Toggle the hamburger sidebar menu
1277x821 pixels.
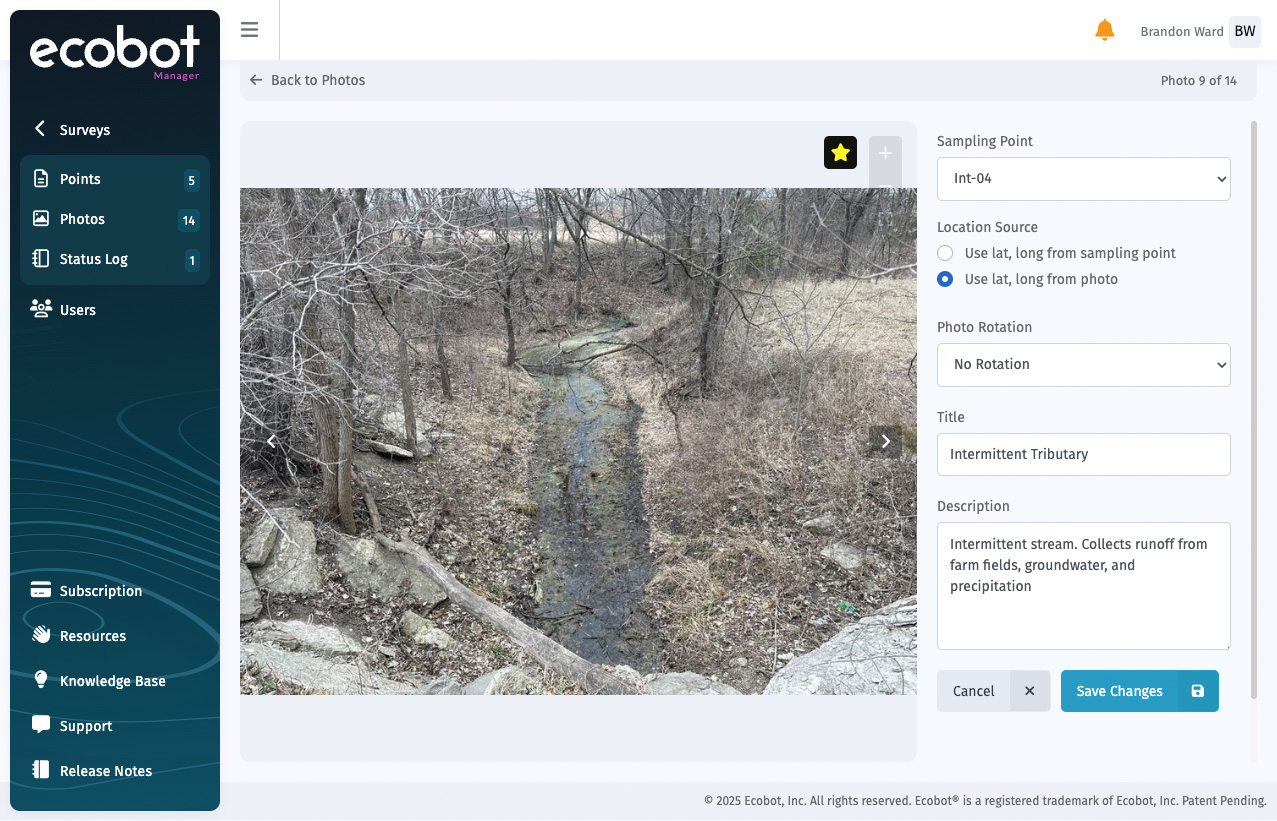tap(250, 30)
